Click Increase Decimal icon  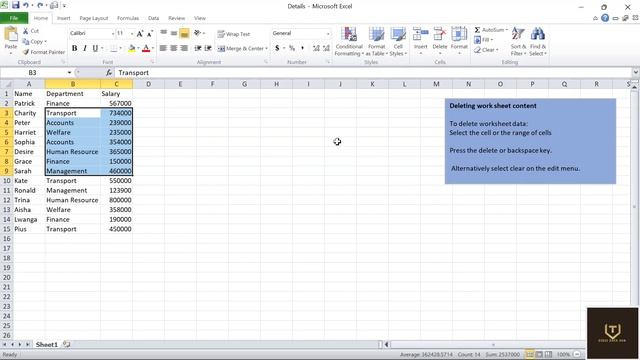pyautogui.click(x=316, y=49)
